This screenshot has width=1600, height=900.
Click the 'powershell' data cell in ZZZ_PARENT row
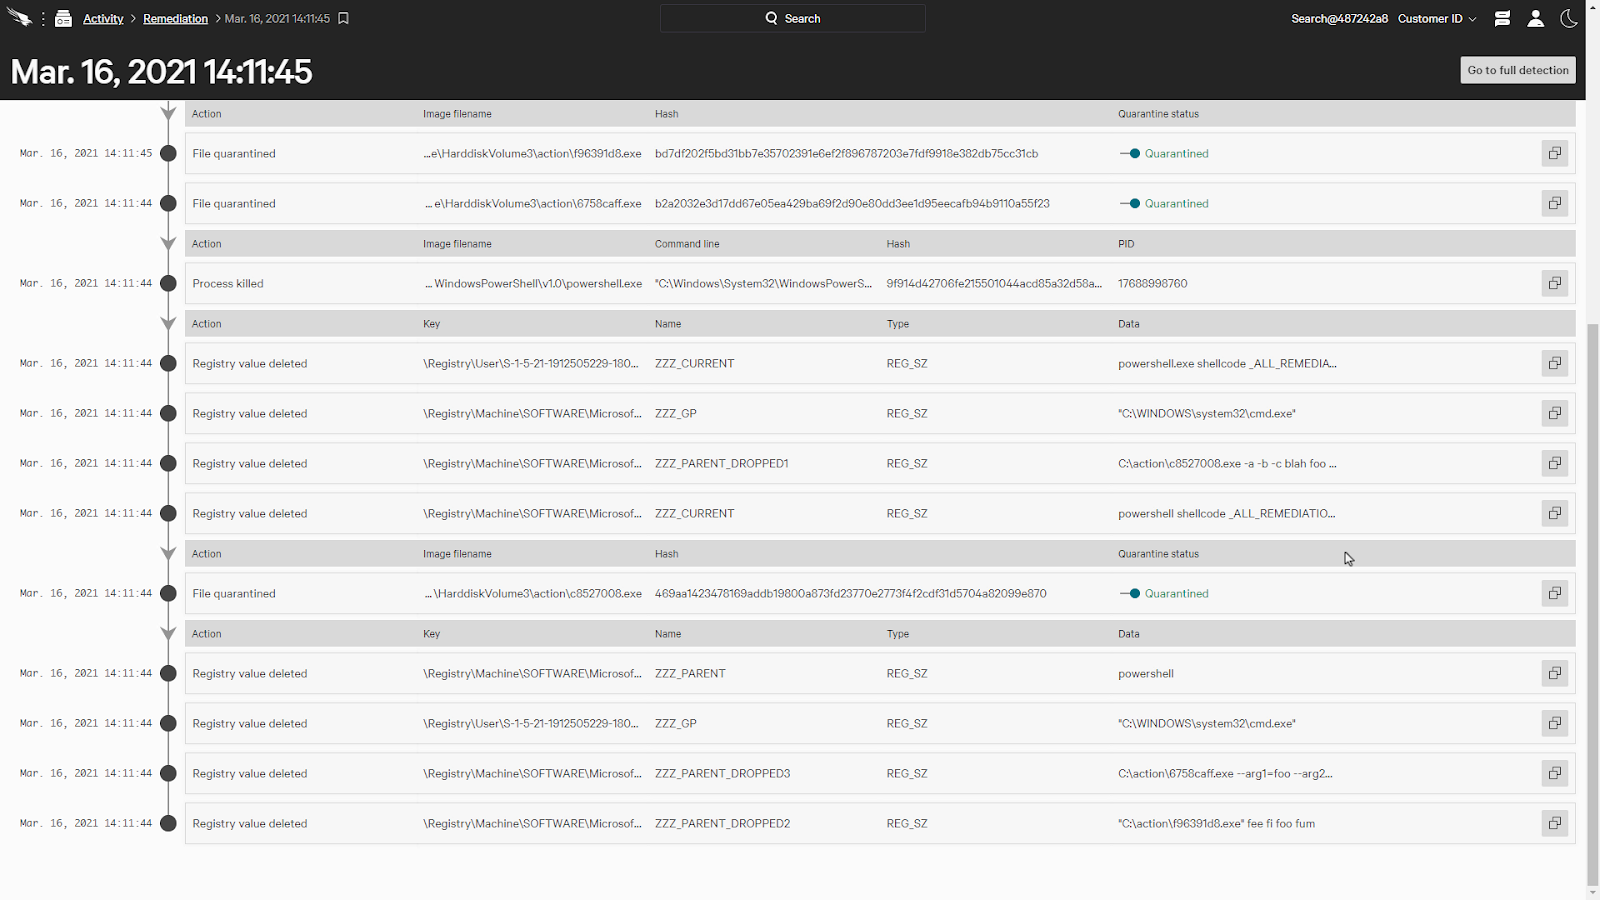click(1146, 673)
